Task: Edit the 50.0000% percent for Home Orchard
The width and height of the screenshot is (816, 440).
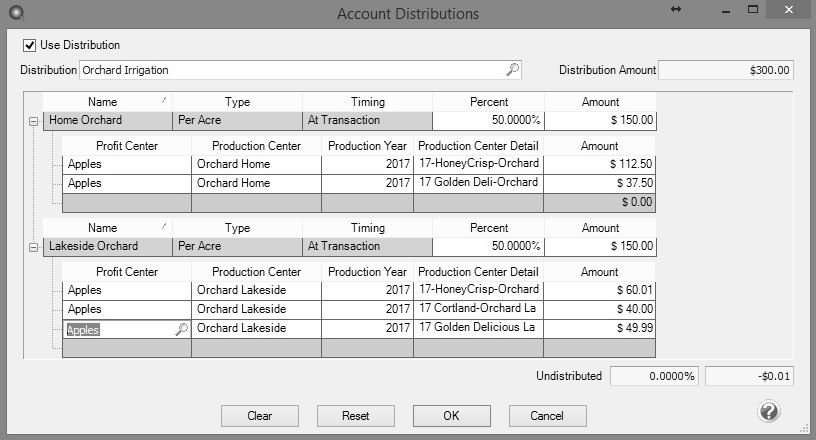Action: (x=489, y=121)
